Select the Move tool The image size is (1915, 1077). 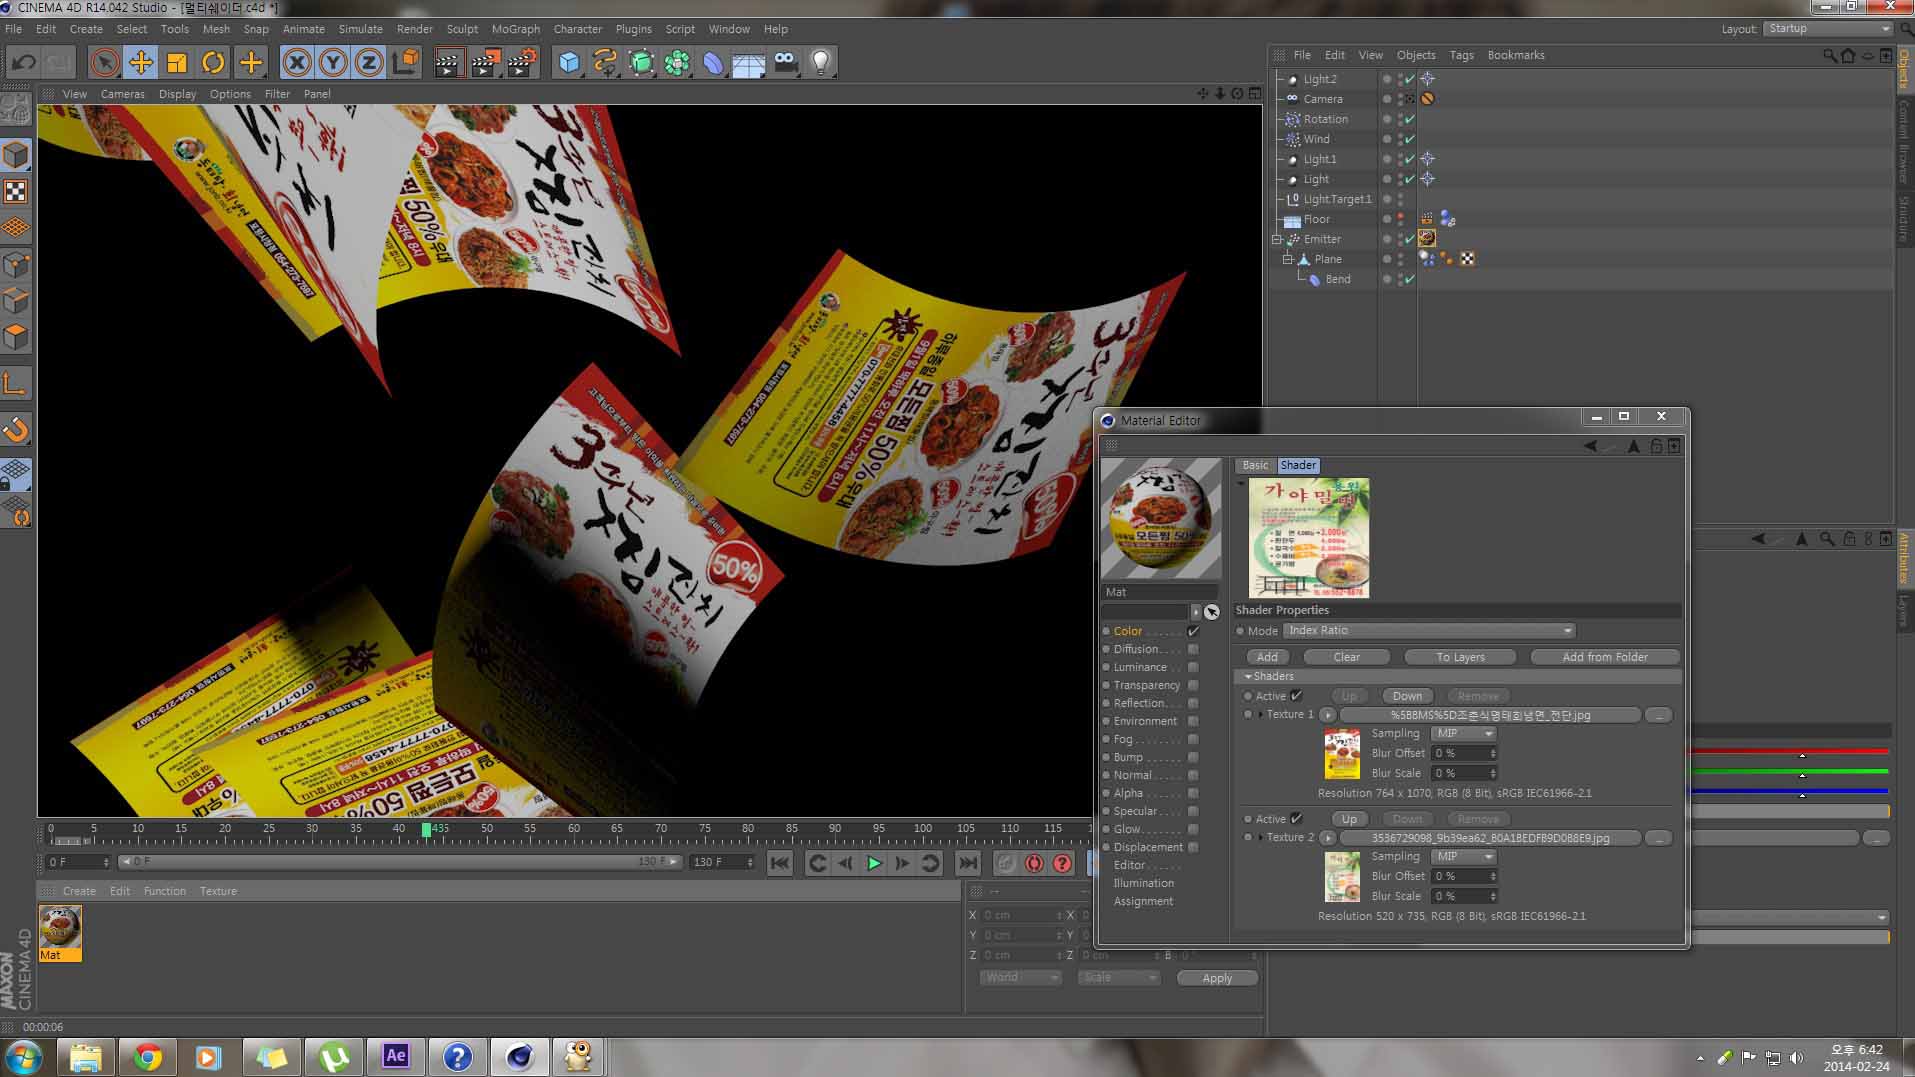(x=141, y=63)
